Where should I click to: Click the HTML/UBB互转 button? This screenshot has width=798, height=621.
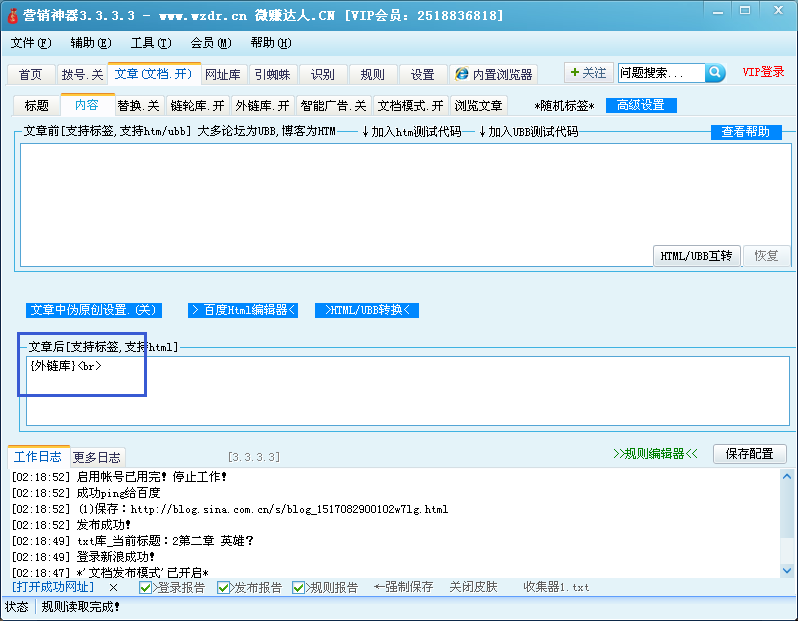tap(696, 255)
